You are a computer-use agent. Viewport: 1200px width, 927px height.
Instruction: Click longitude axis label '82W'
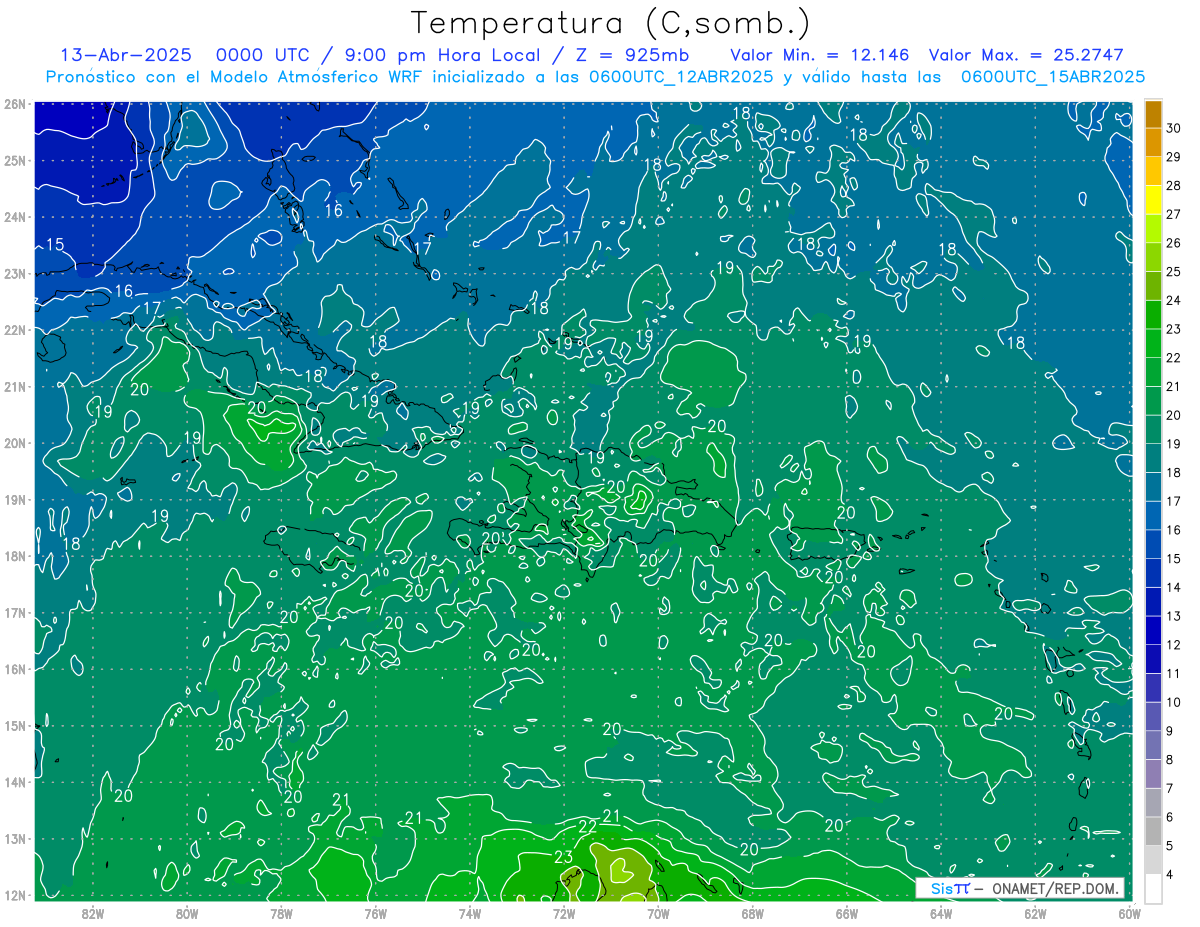(x=93, y=912)
